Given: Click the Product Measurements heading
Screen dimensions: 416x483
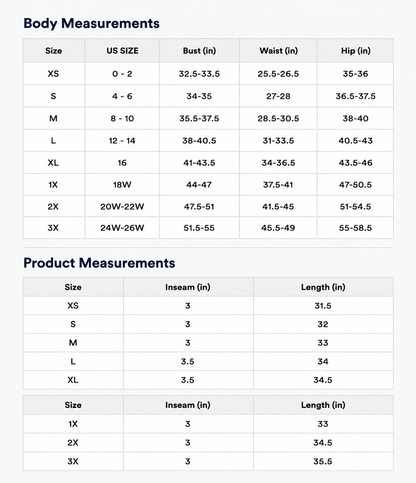Looking at the screenshot, I should [x=99, y=263].
